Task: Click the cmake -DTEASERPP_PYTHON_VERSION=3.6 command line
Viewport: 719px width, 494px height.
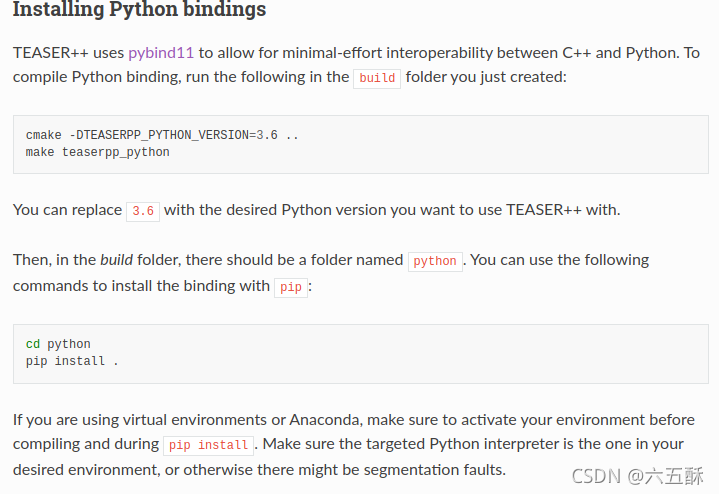Action: tap(162, 135)
